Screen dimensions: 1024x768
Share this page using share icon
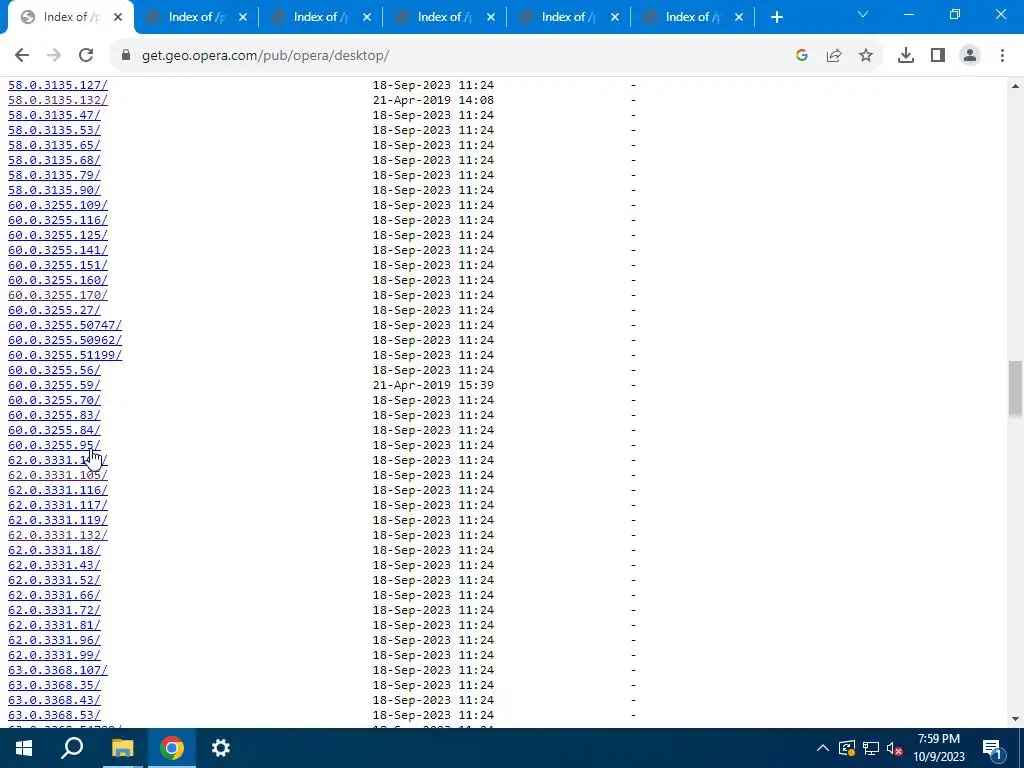tap(834, 56)
